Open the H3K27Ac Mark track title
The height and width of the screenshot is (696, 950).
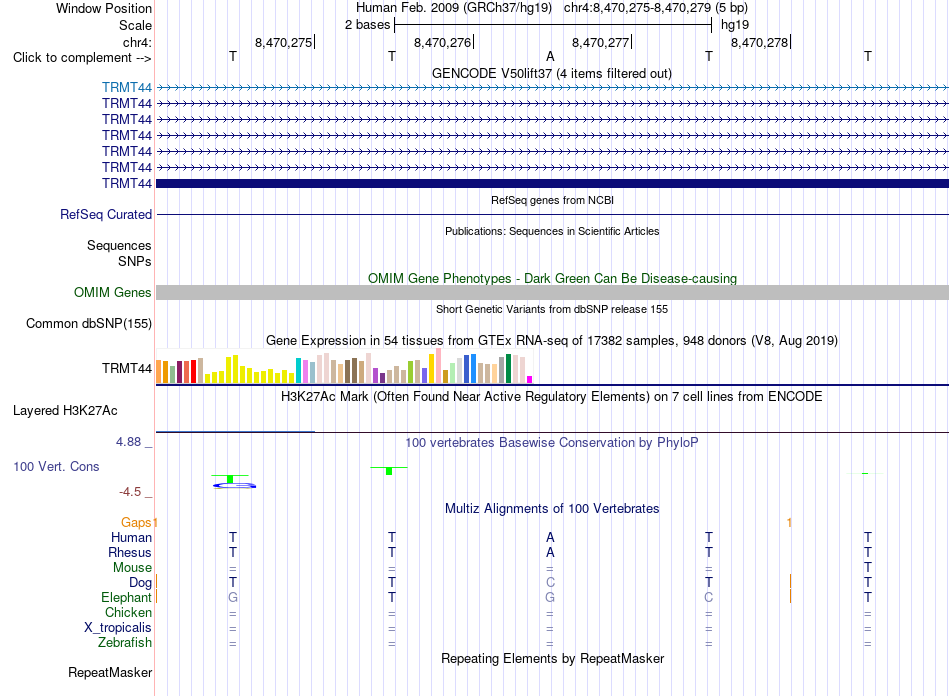click(552, 397)
